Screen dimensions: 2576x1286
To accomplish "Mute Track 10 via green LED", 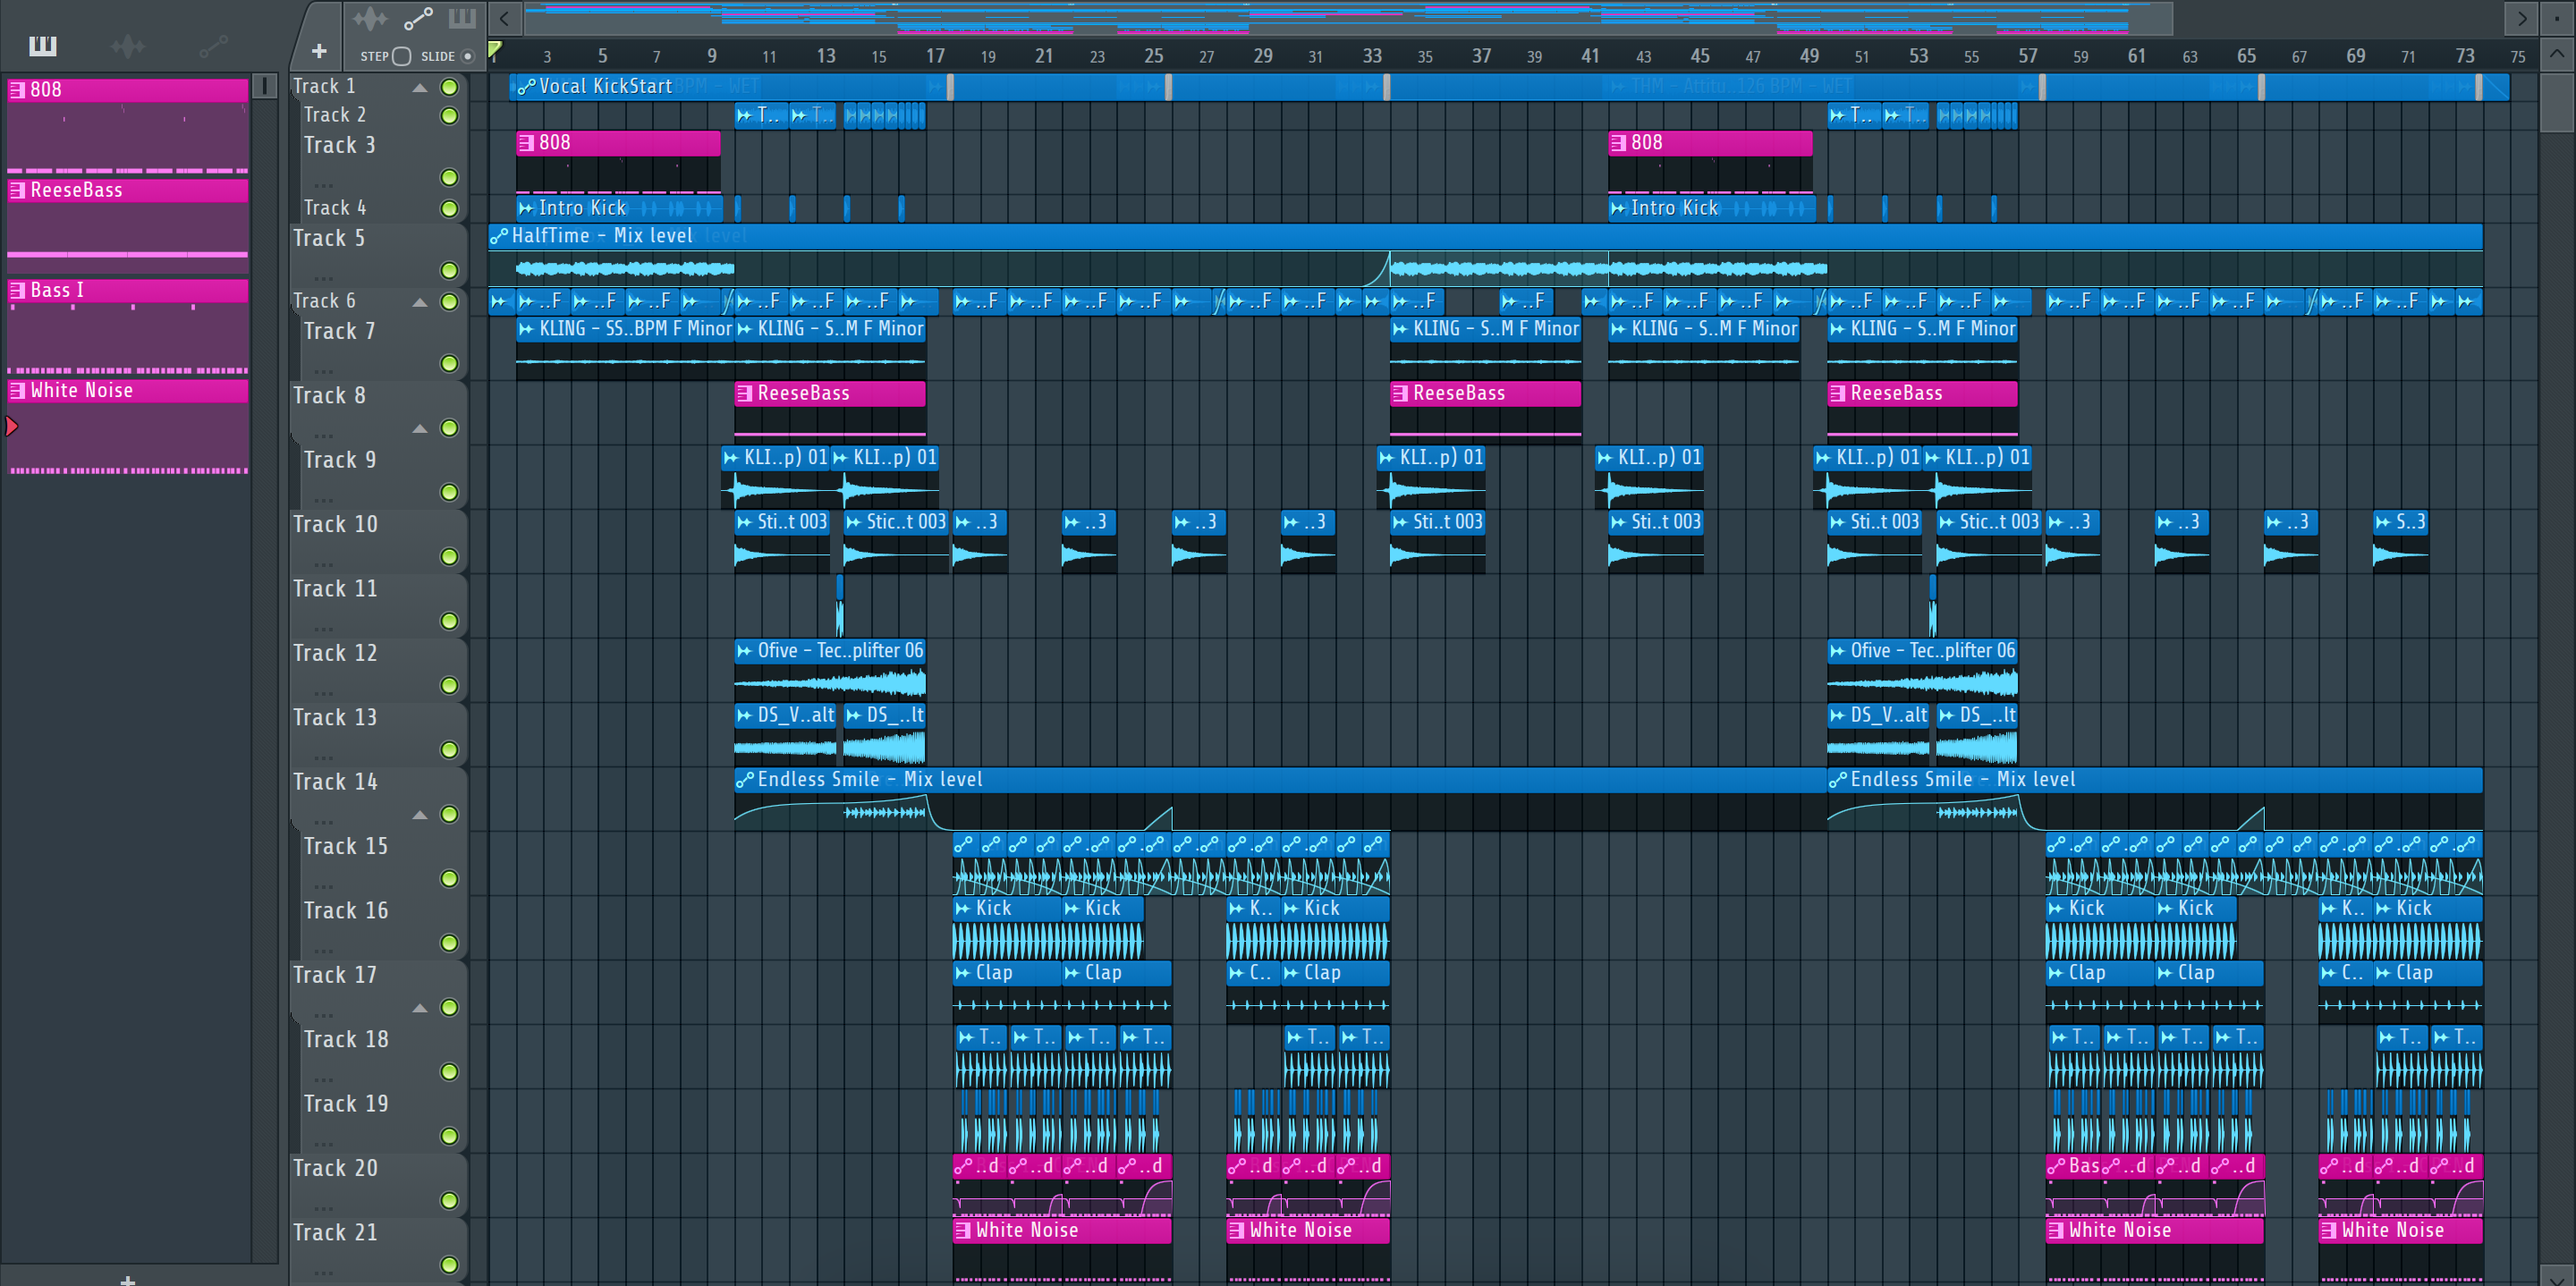I will click(x=450, y=556).
